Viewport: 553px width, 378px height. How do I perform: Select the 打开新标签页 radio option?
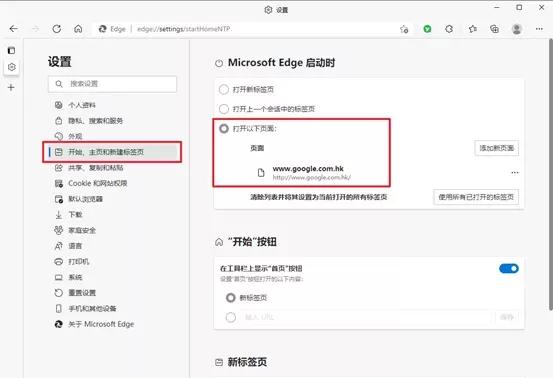[x=224, y=89]
